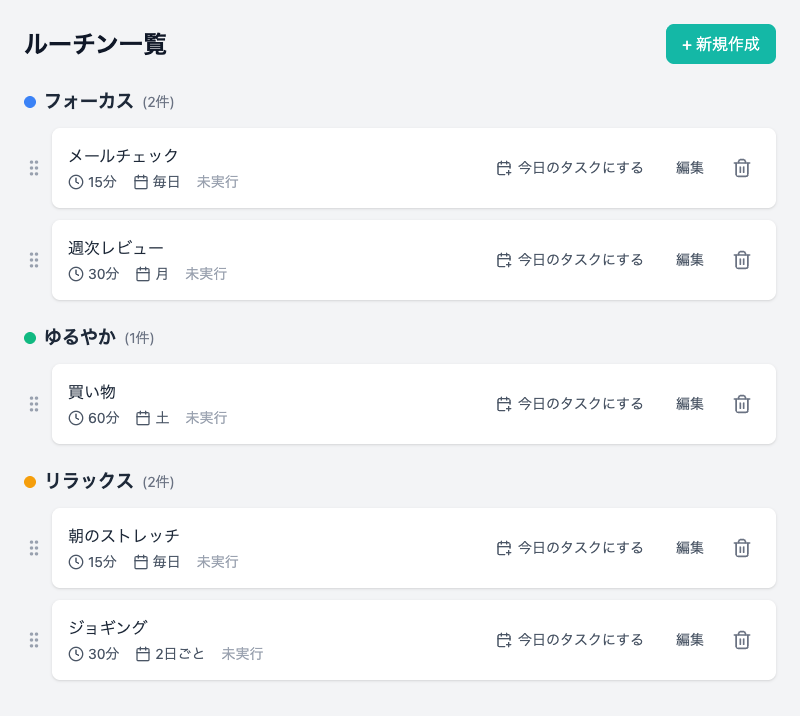
Task: Delete the 買い物 routine with trash icon
Action: tap(742, 404)
